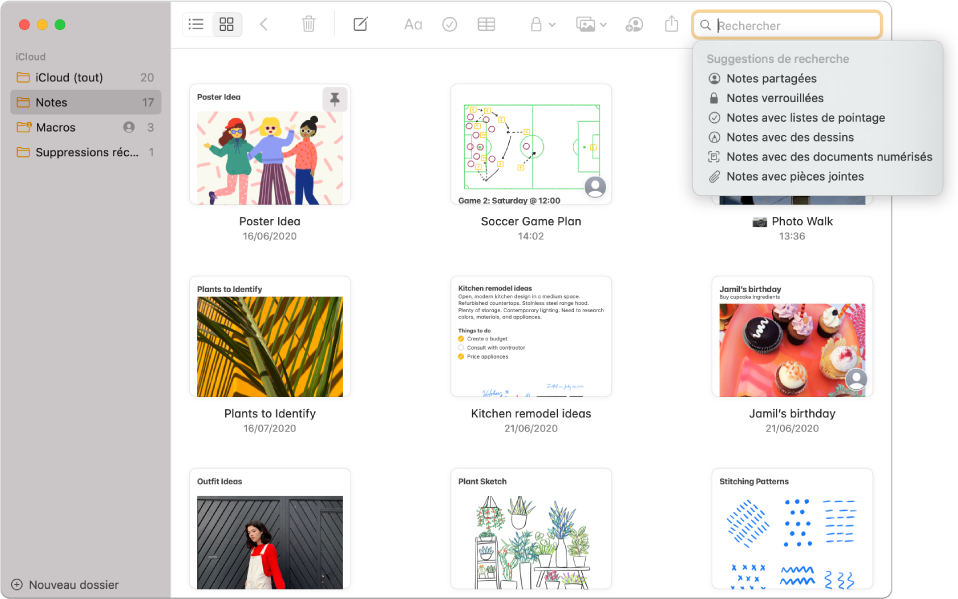Click Jamil's birthday title label
Screen dimensions: 958x599
pyautogui.click(x=792, y=414)
